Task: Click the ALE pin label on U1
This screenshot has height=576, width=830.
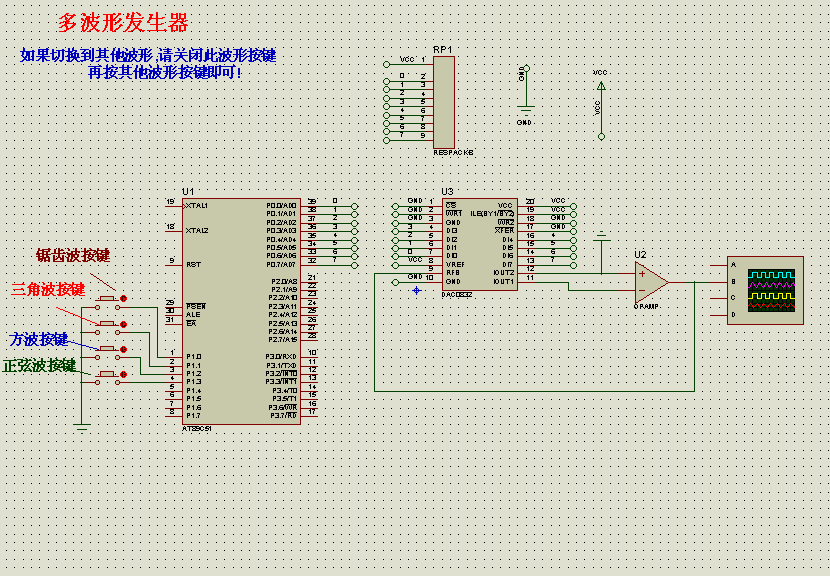Action: (193, 314)
